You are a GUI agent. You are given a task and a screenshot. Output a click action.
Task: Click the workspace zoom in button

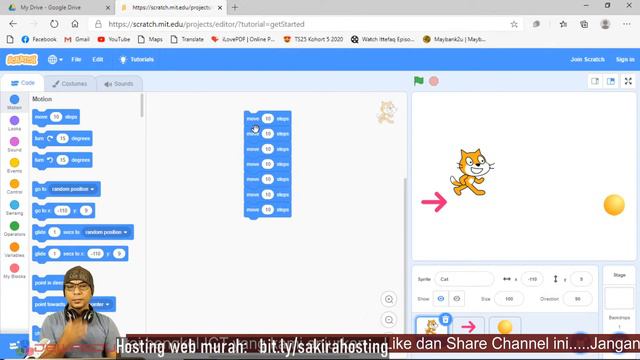pyautogui.click(x=389, y=299)
